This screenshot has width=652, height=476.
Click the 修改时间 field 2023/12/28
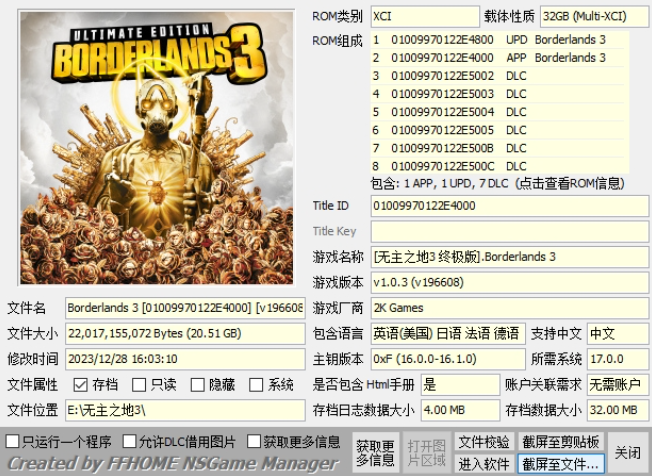coord(185,359)
